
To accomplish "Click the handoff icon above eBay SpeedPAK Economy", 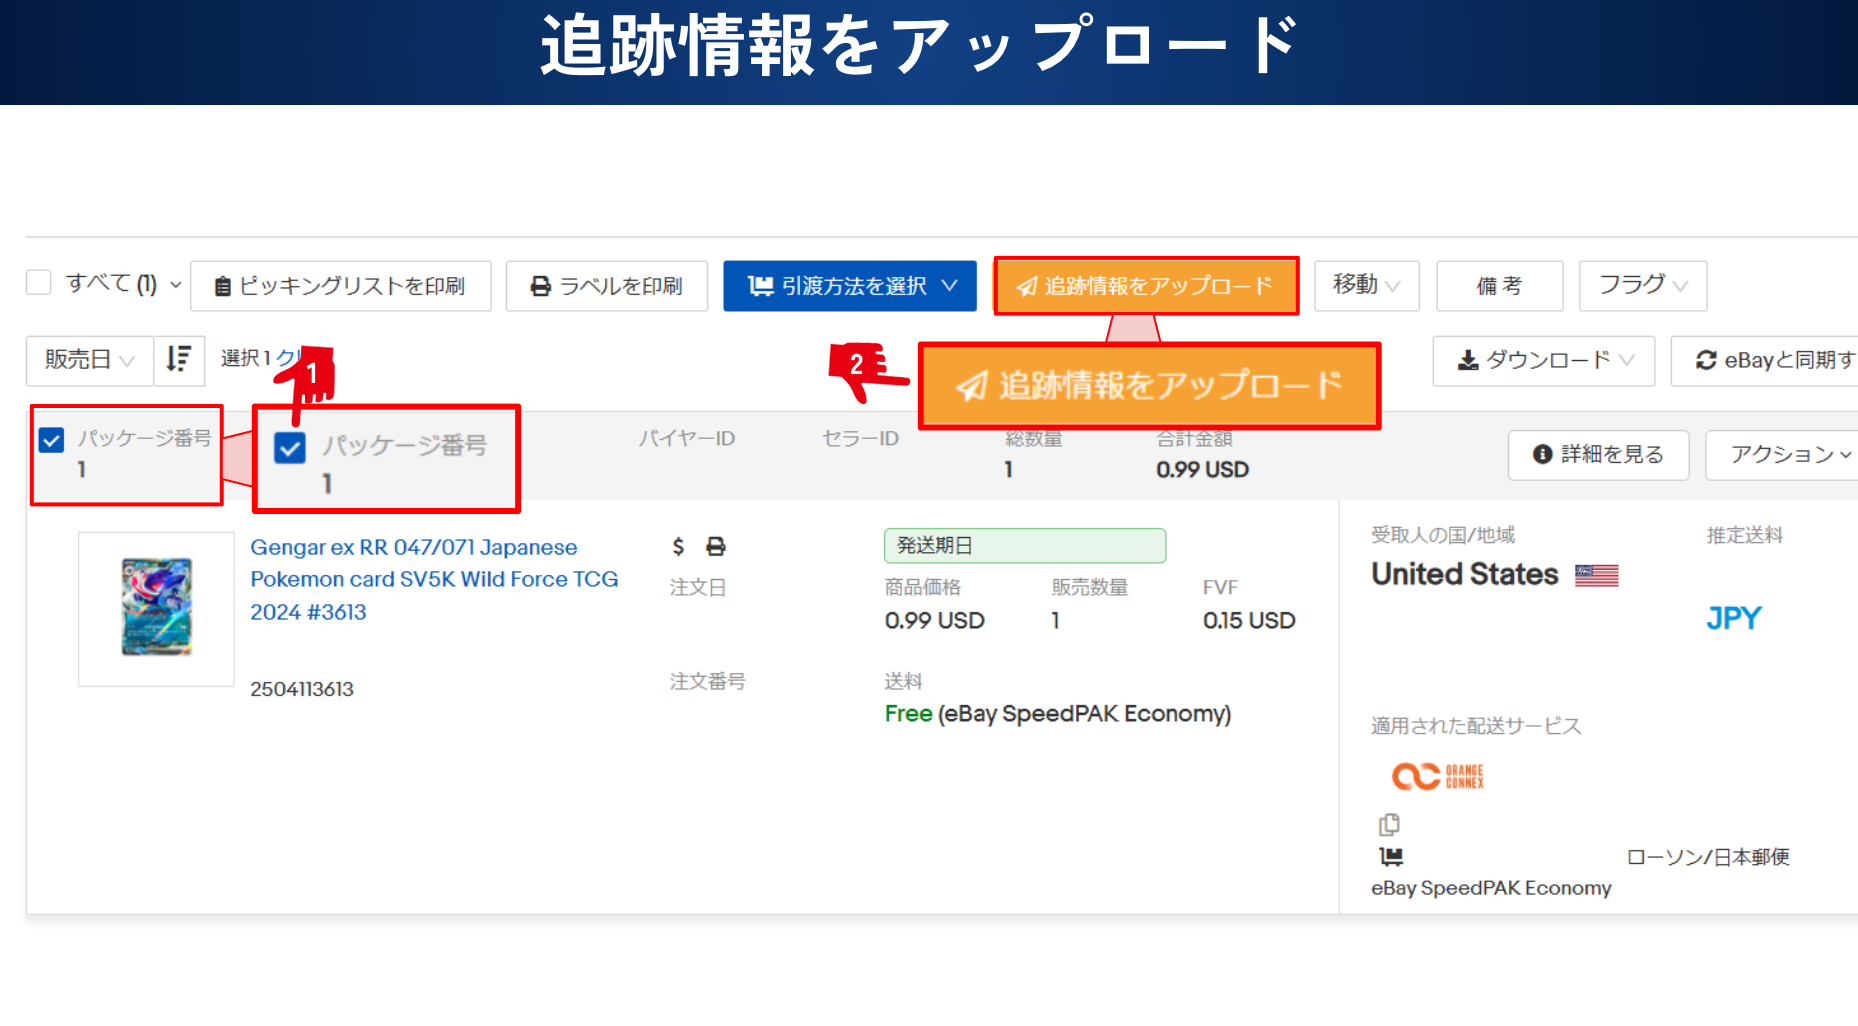I will click(1391, 857).
